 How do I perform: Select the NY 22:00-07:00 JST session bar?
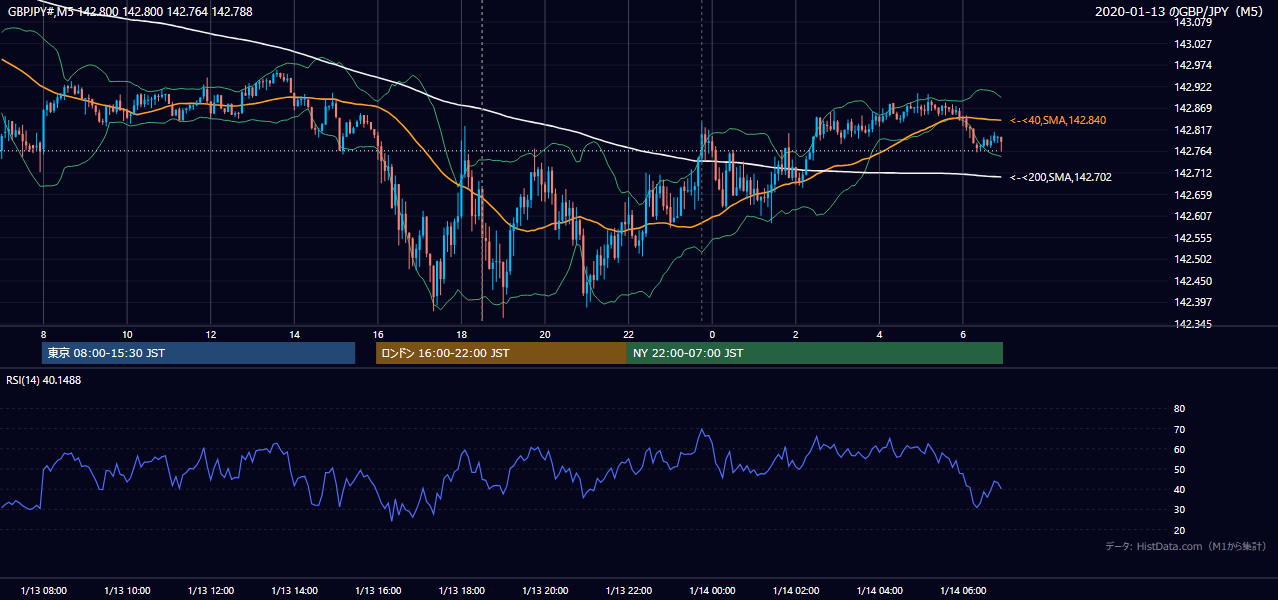click(815, 353)
